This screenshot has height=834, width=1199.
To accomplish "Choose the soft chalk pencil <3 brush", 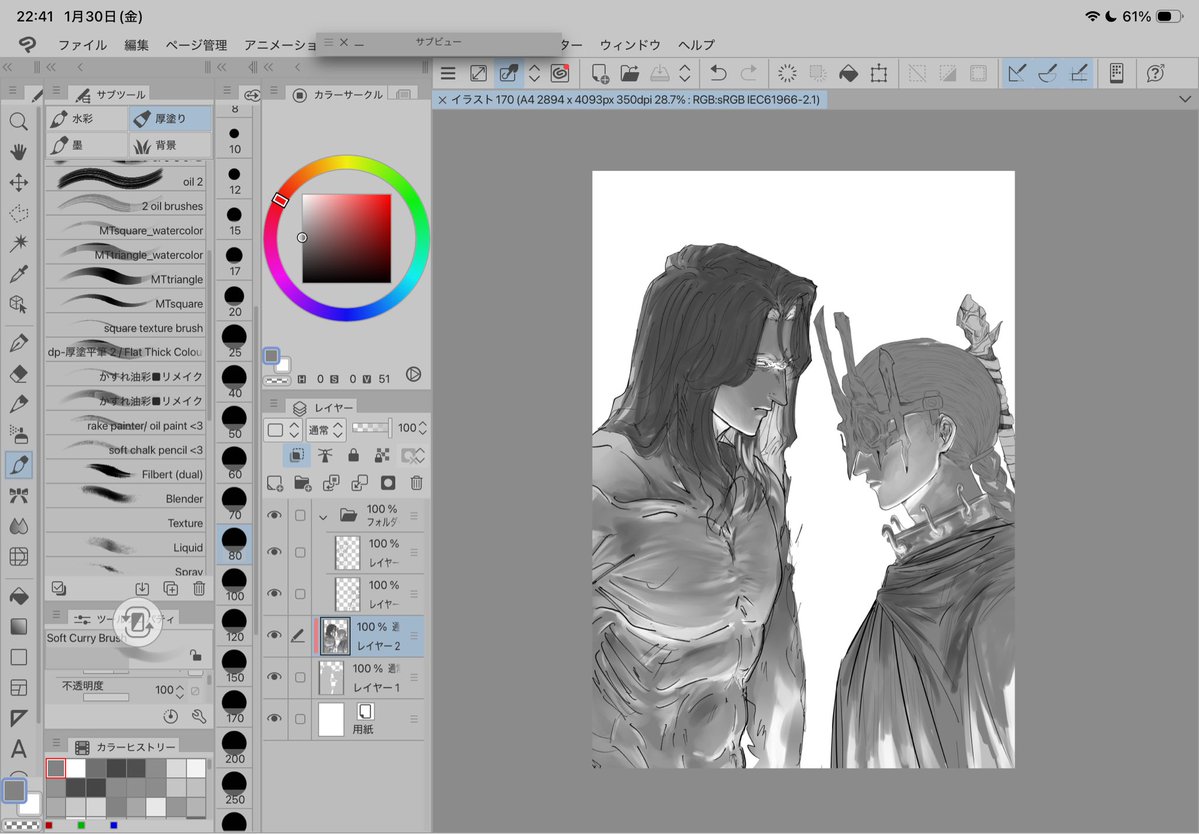I will pyautogui.click(x=125, y=449).
